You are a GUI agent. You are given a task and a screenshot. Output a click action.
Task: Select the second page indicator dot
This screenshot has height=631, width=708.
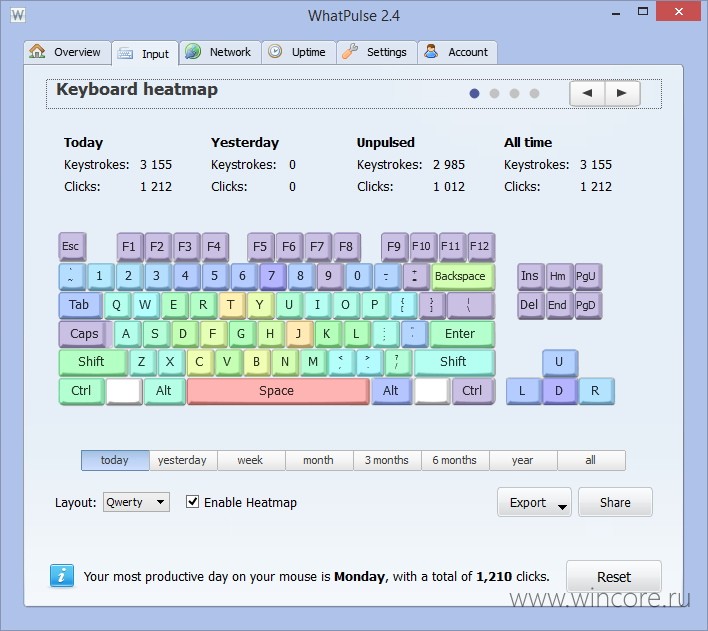point(494,93)
